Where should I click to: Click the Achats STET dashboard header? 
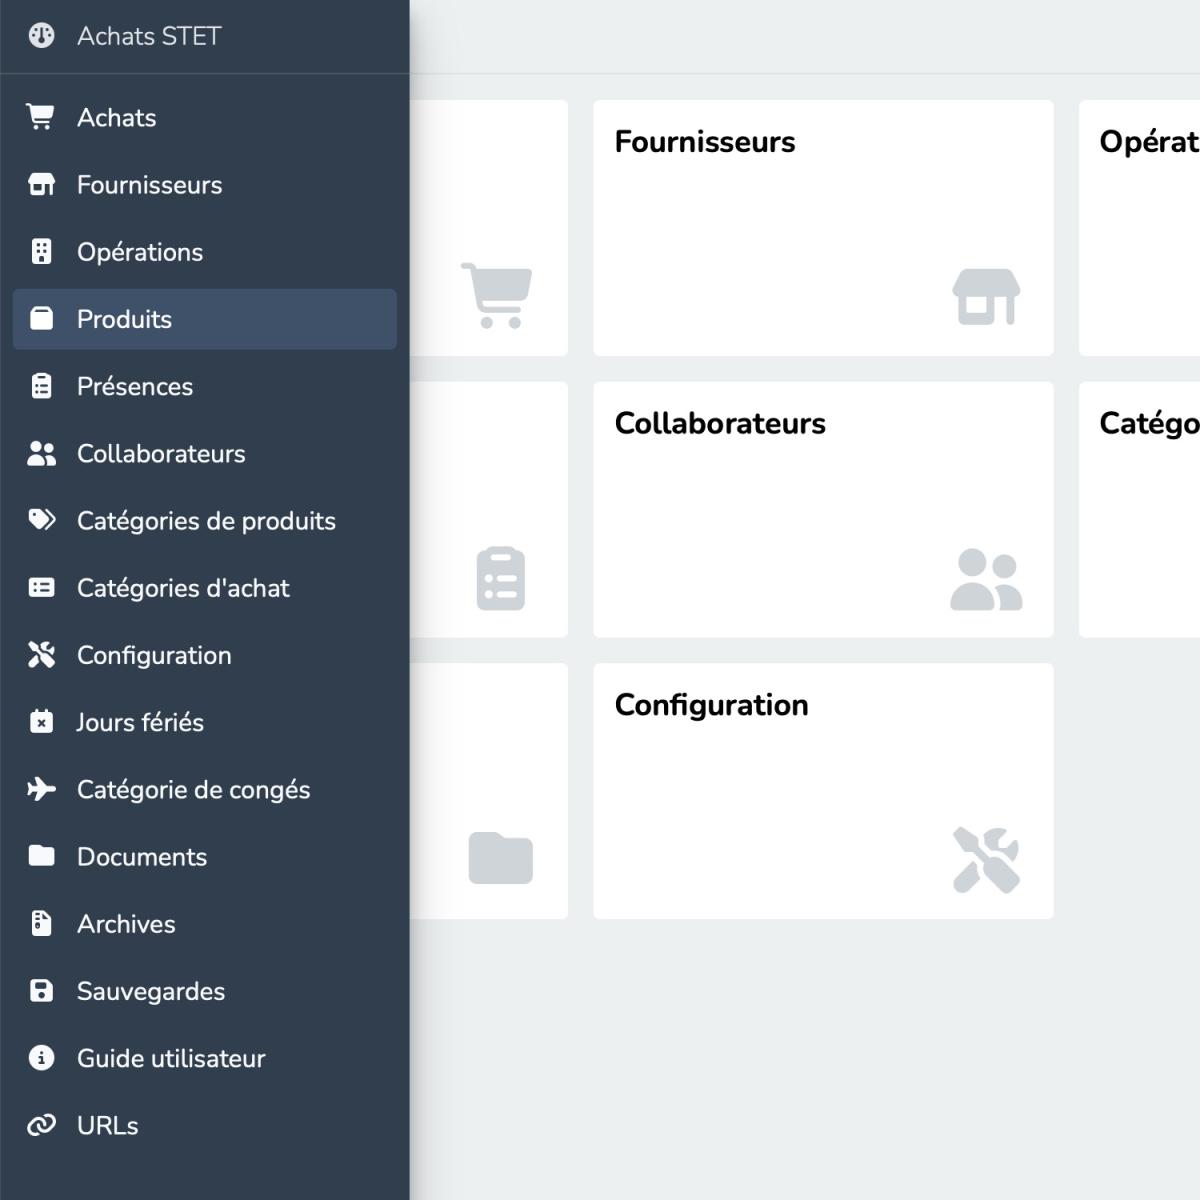point(149,36)
